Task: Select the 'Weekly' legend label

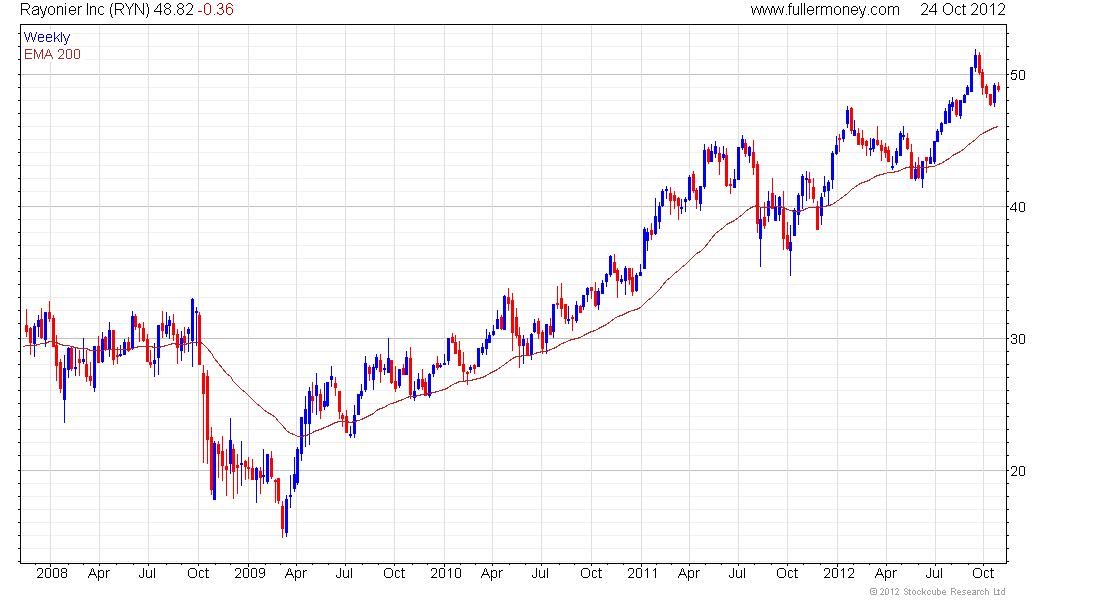Action: (x=47, y=37)
